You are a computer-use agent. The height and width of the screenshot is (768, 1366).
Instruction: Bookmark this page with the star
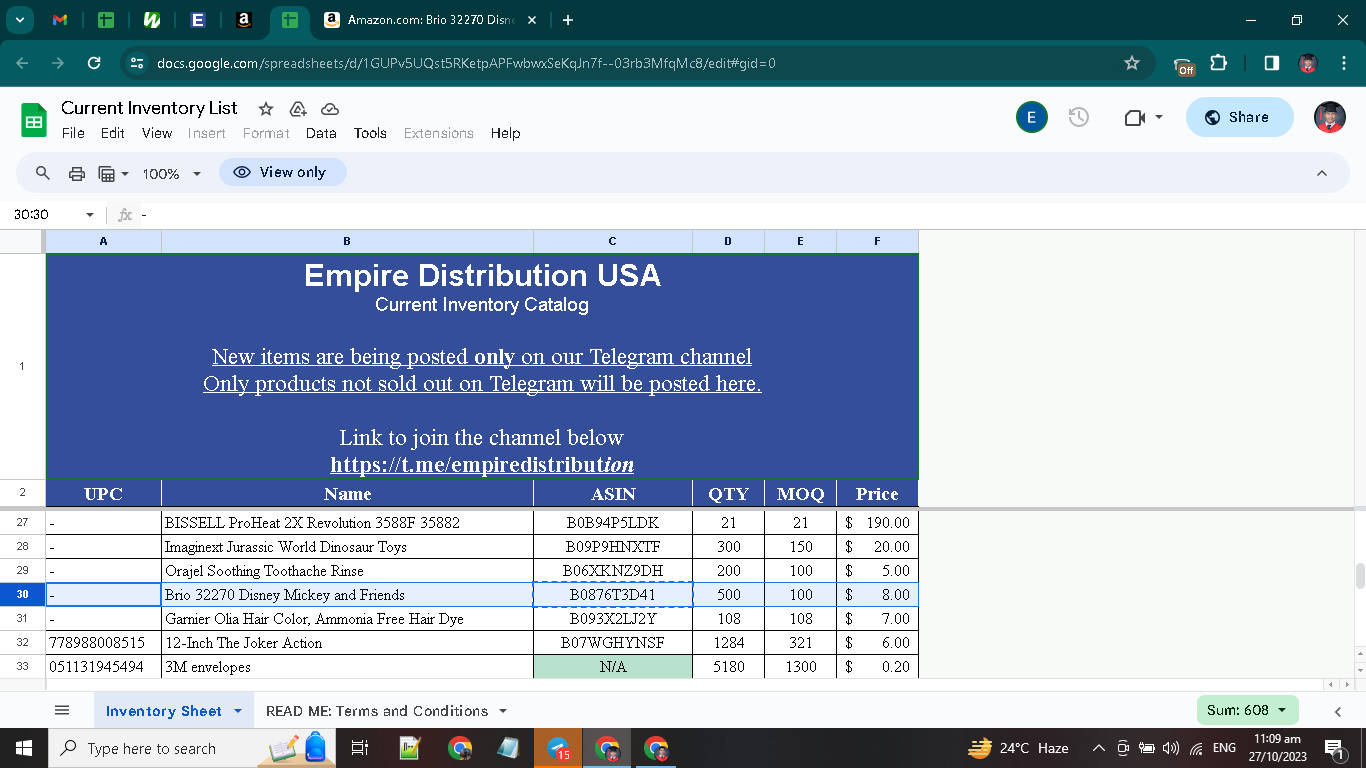coord(1132,63)
